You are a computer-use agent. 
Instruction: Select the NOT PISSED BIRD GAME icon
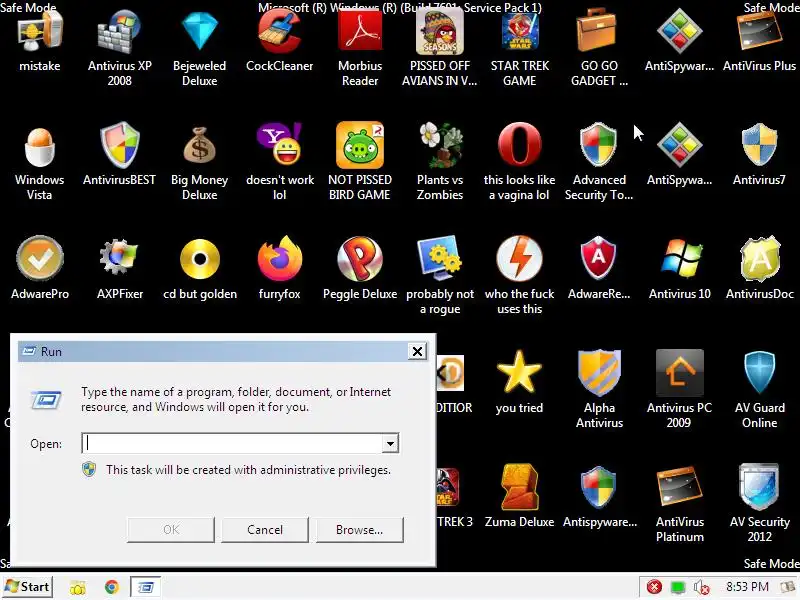click(x=360, y=145)
